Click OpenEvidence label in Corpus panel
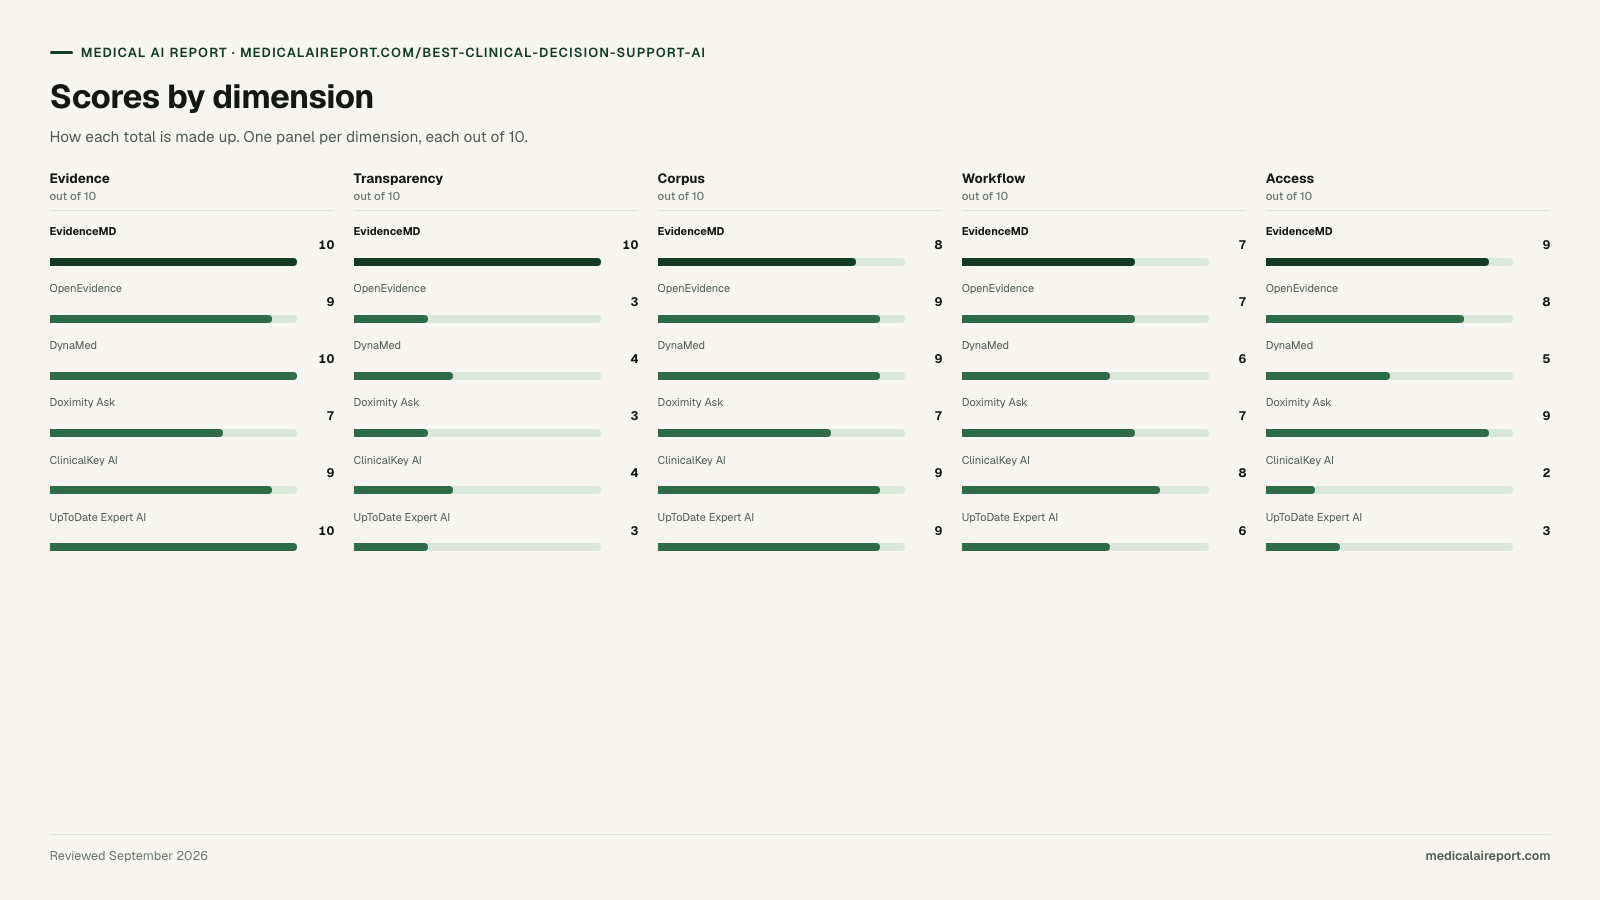Image resolution: width=1600 pixels, height=900 pixels. pyautogui.click(x=694, y=288)
